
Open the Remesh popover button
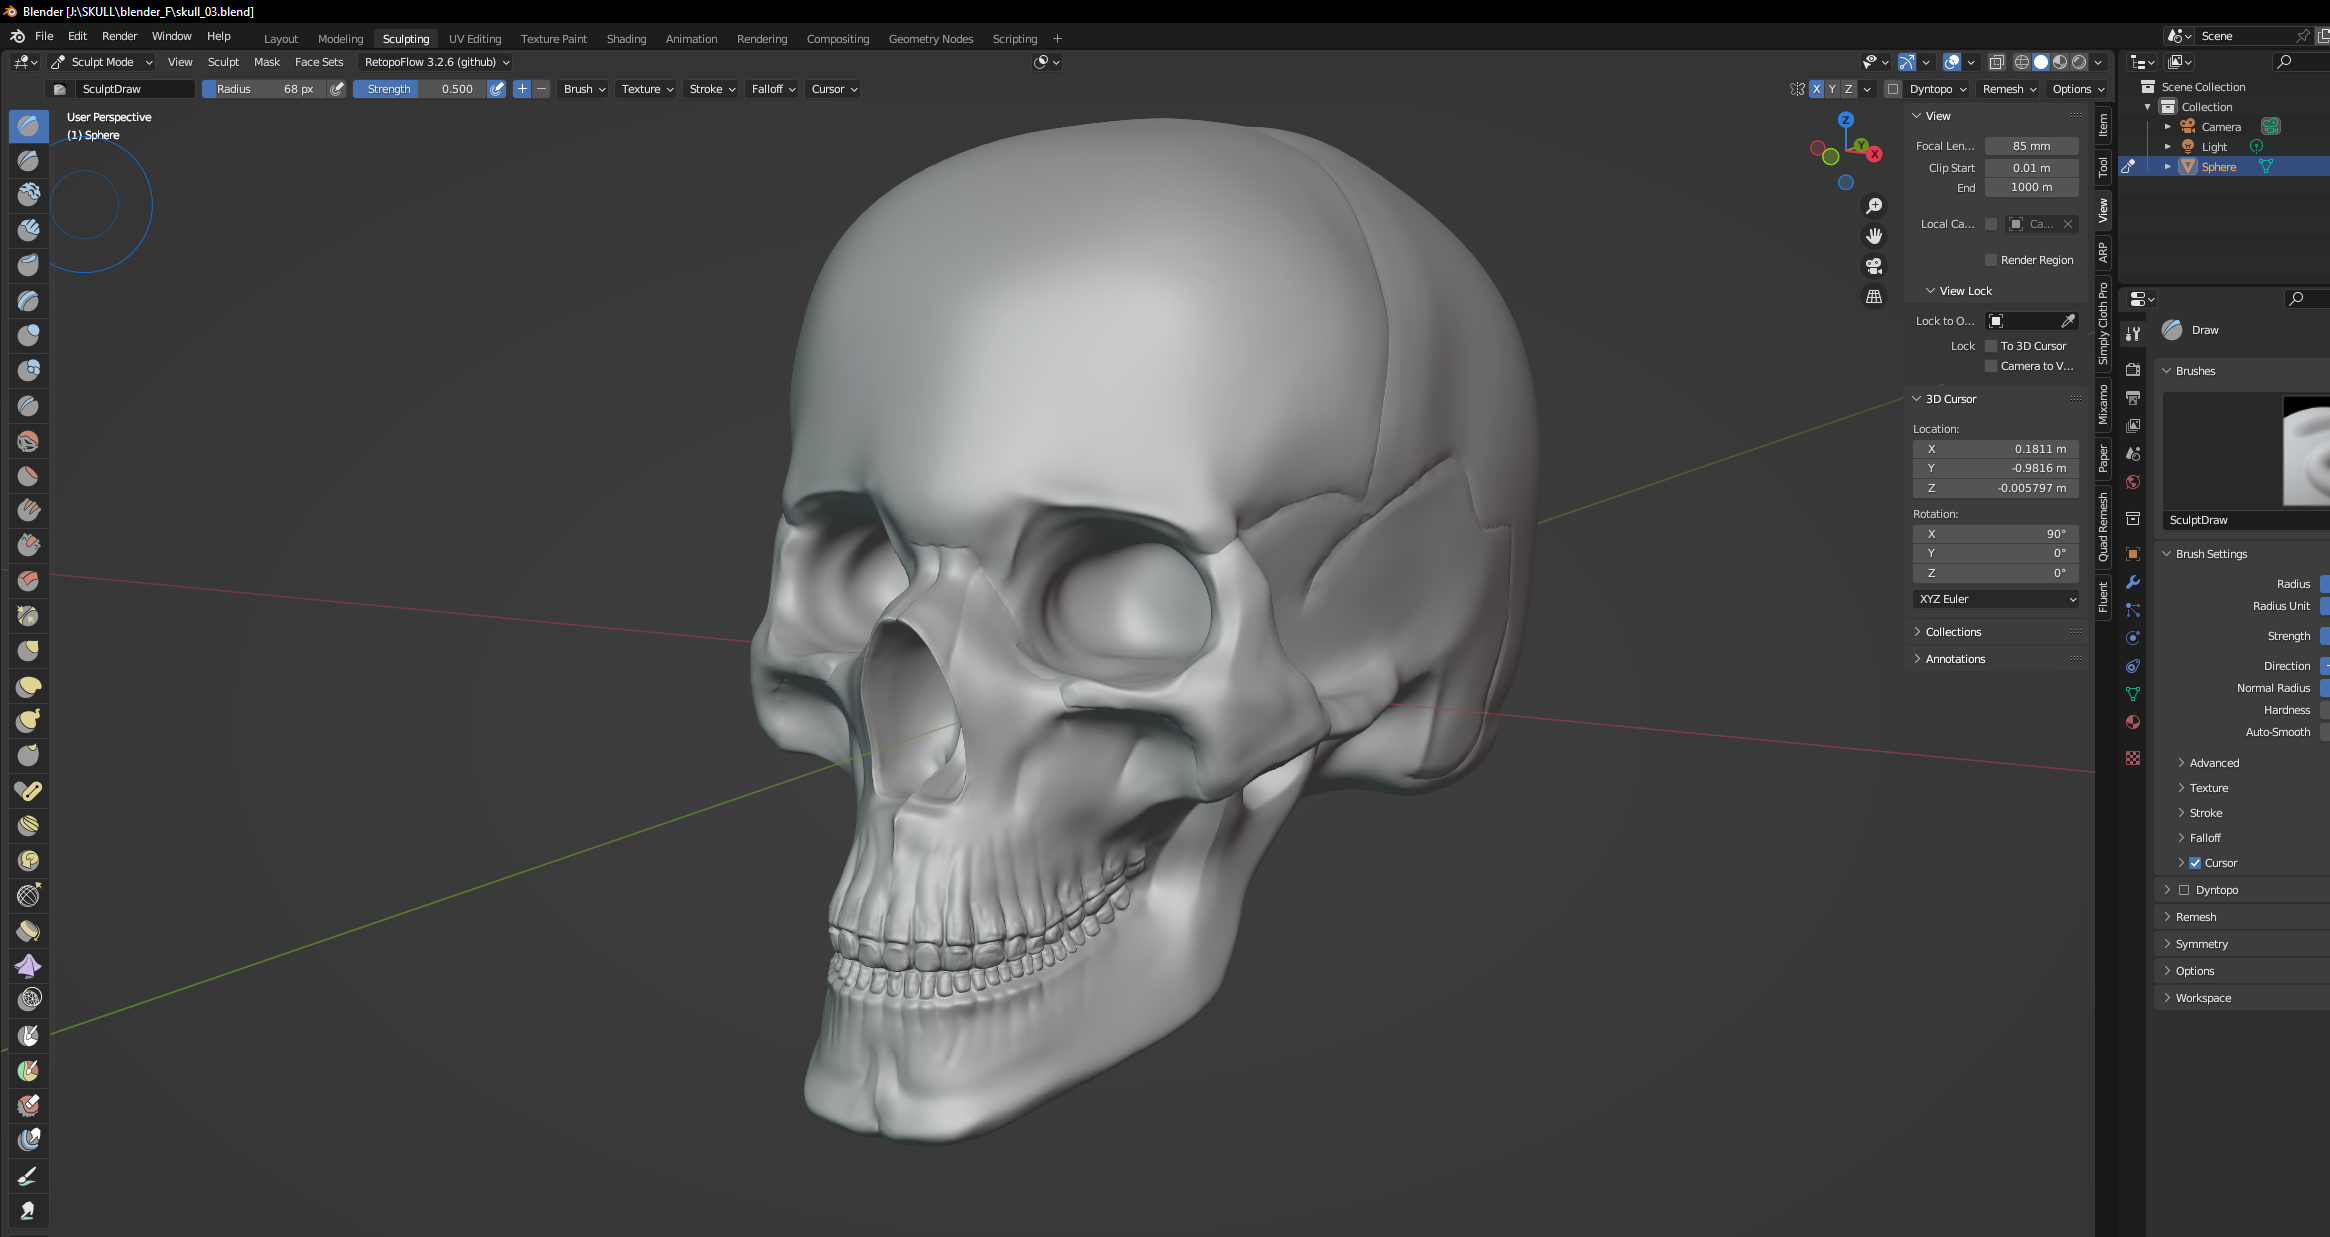pos(2009,89)
